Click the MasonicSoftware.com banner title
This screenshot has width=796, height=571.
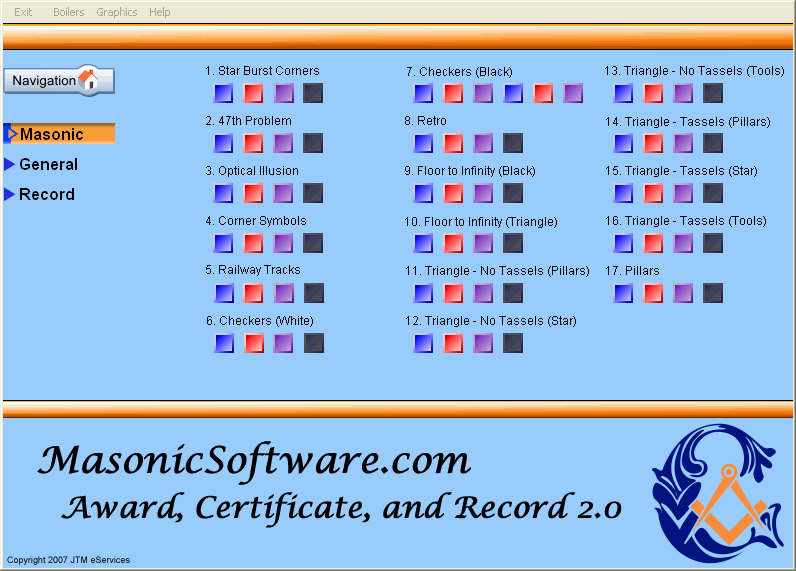click(254, 461)
